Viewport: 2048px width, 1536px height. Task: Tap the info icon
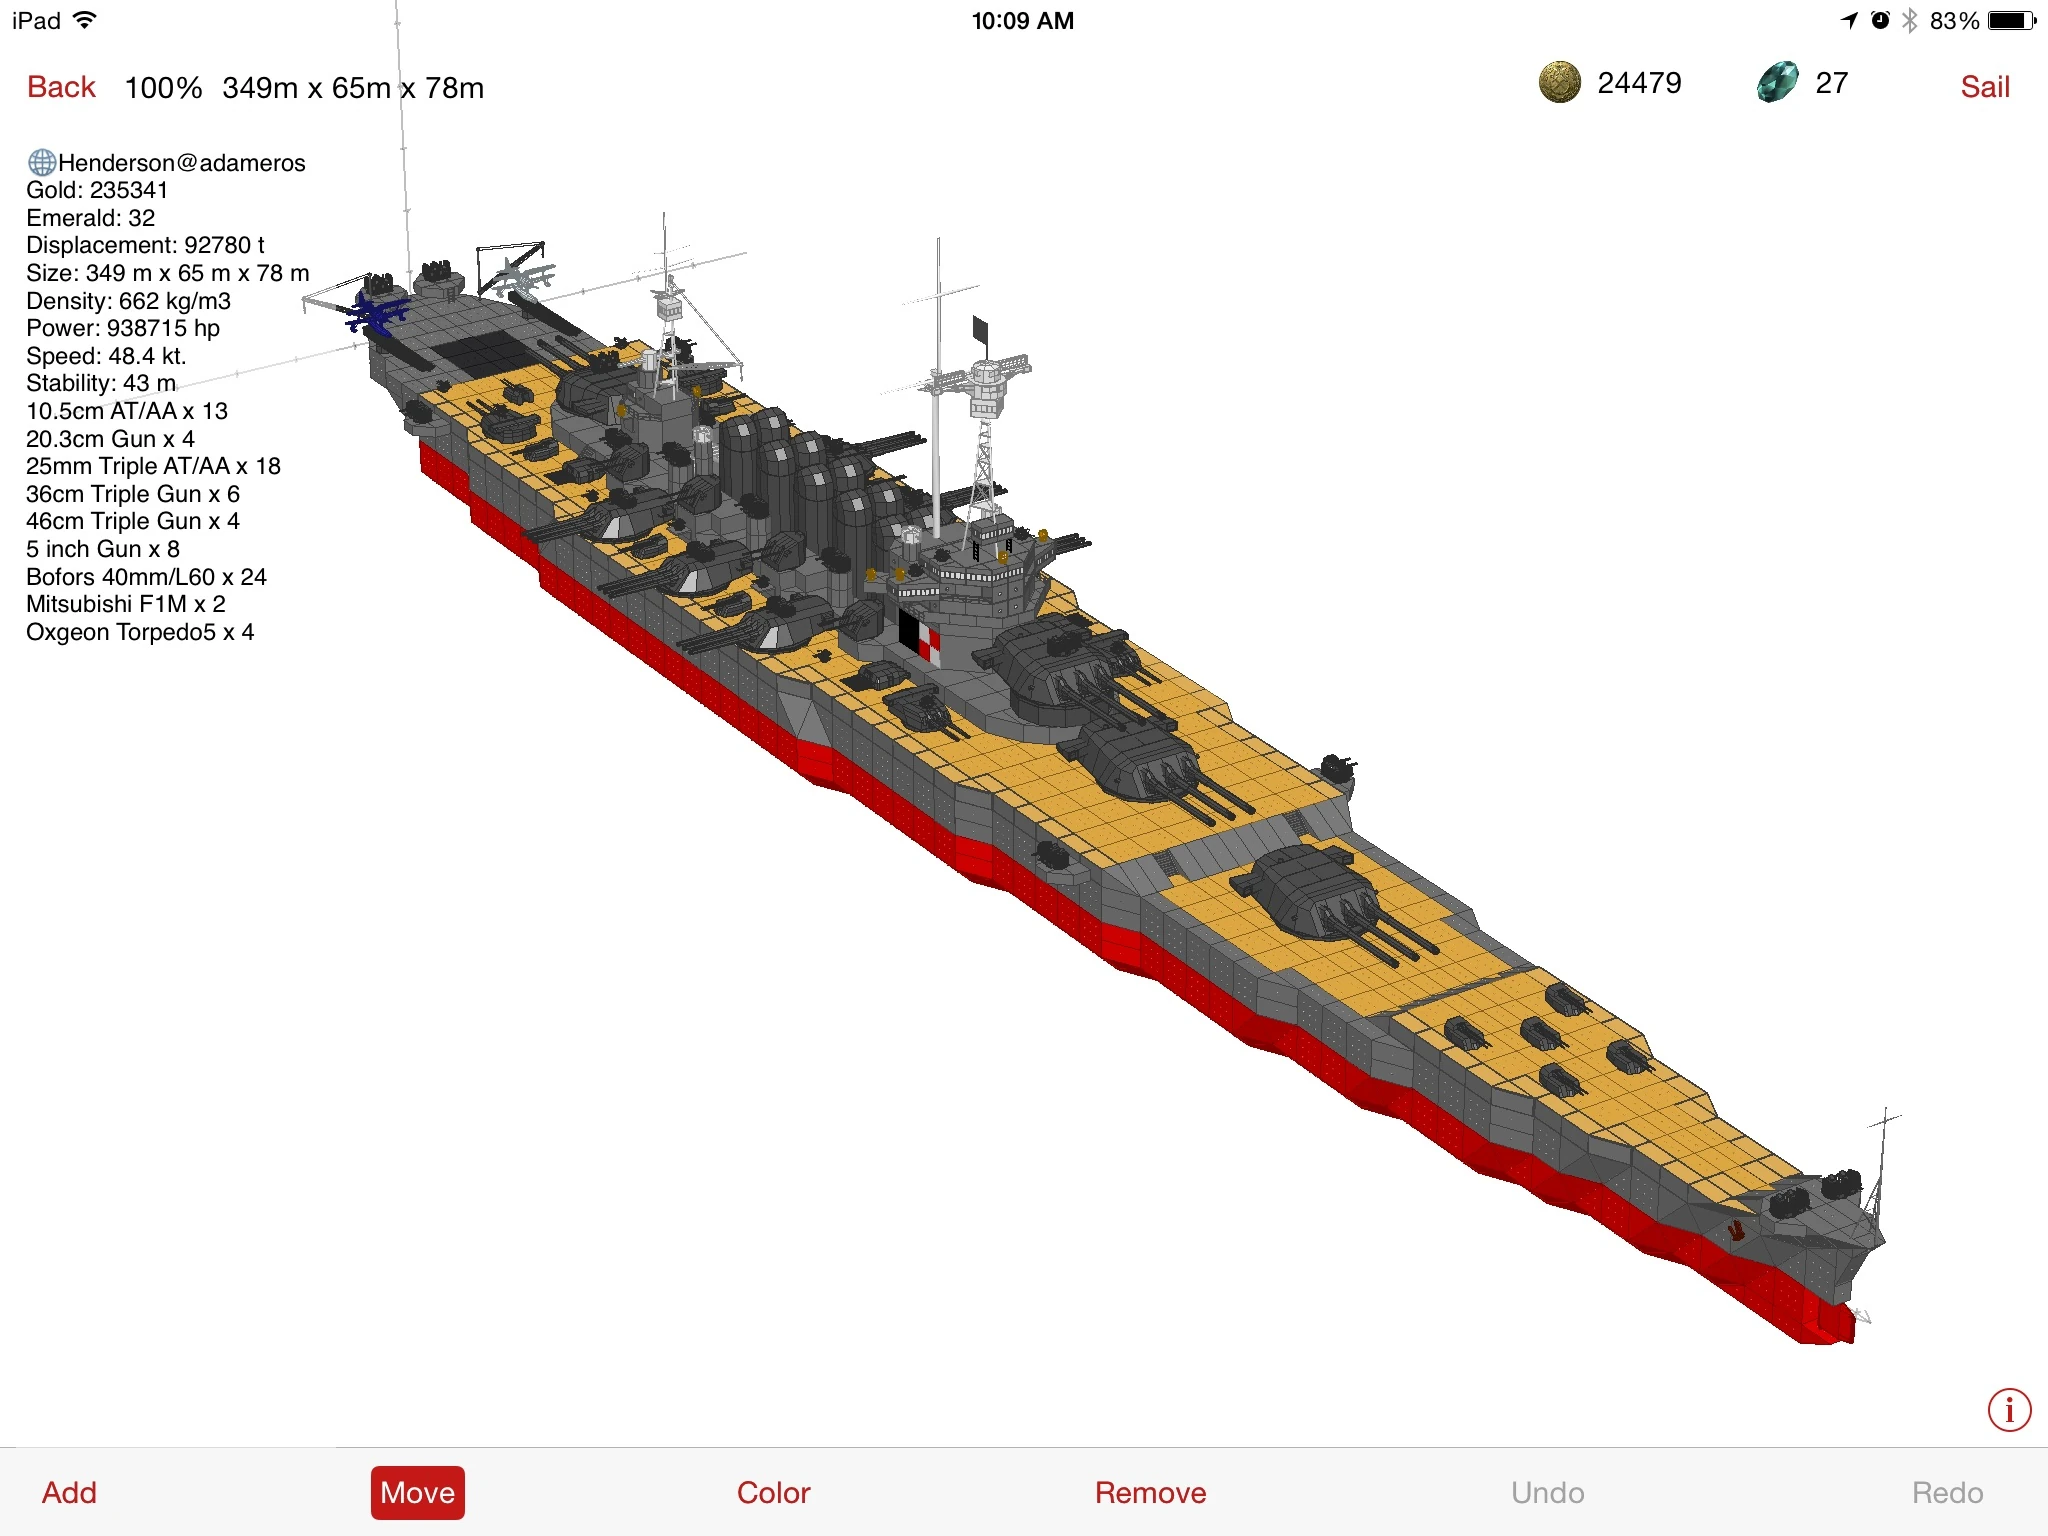(x=2009, y=1411)
